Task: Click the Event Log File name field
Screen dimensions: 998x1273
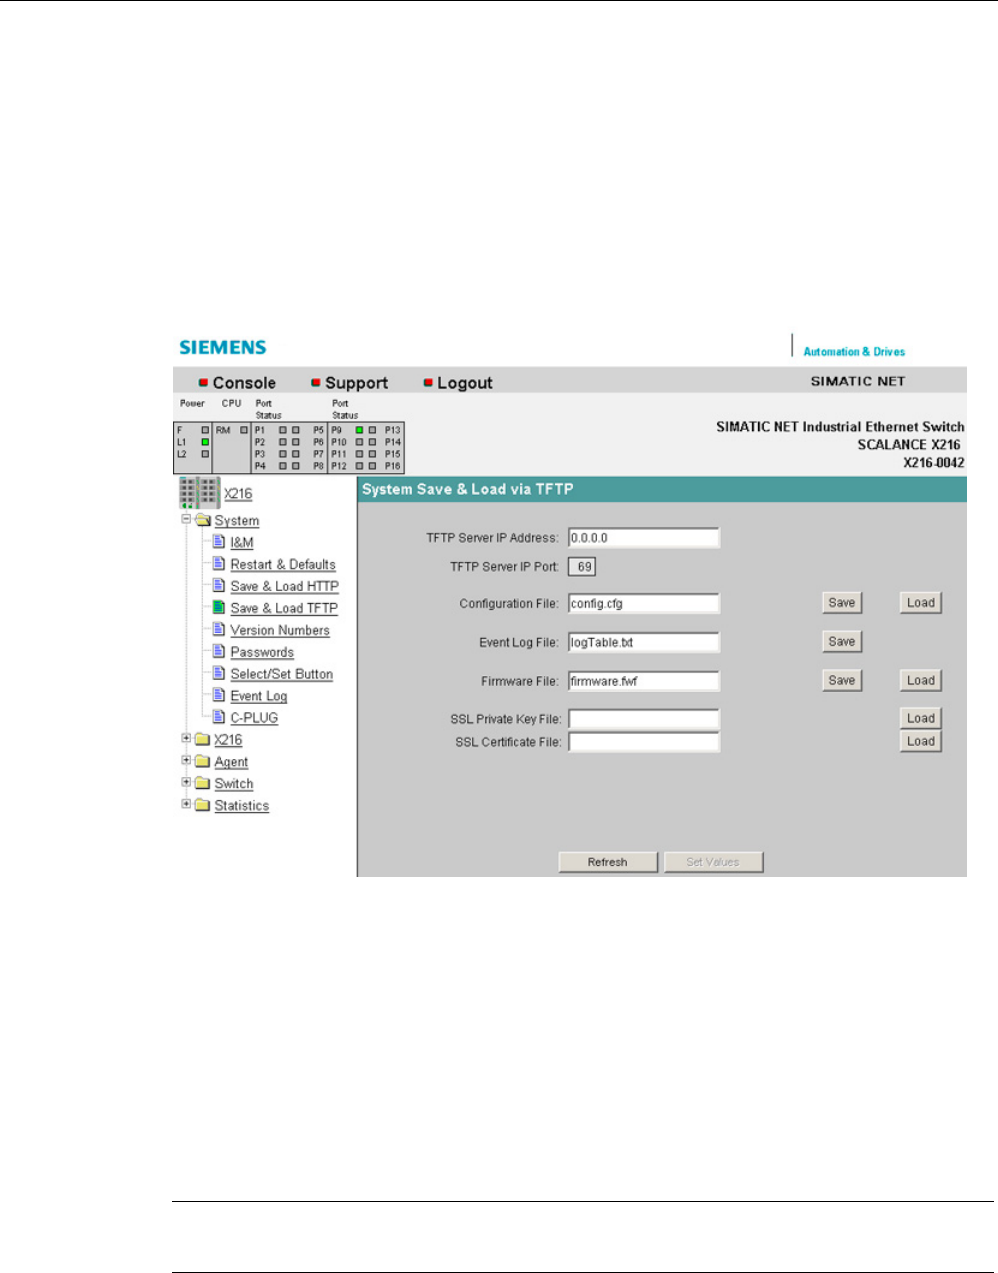Action: click(x=644, y=642)
